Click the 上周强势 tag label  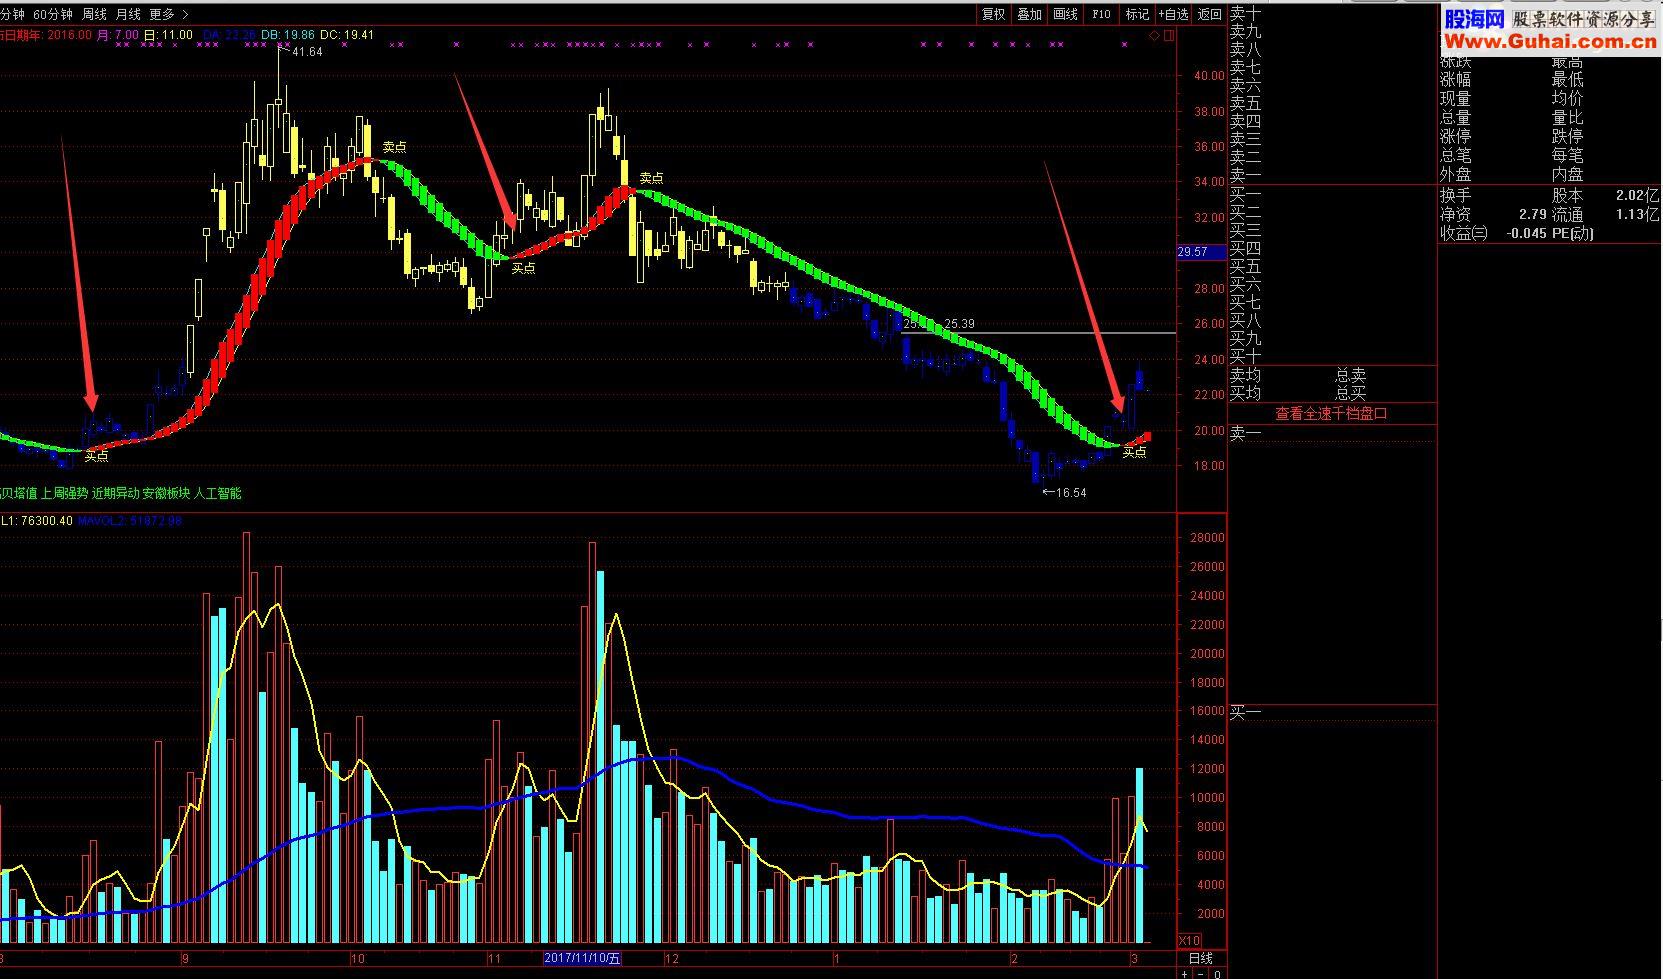click(64, 493)
